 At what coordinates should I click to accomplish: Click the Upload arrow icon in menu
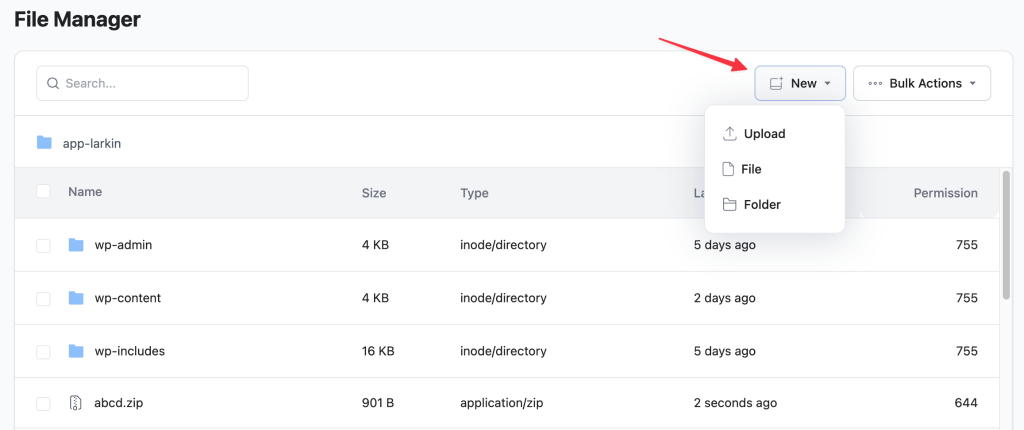(x=729, y=133)
